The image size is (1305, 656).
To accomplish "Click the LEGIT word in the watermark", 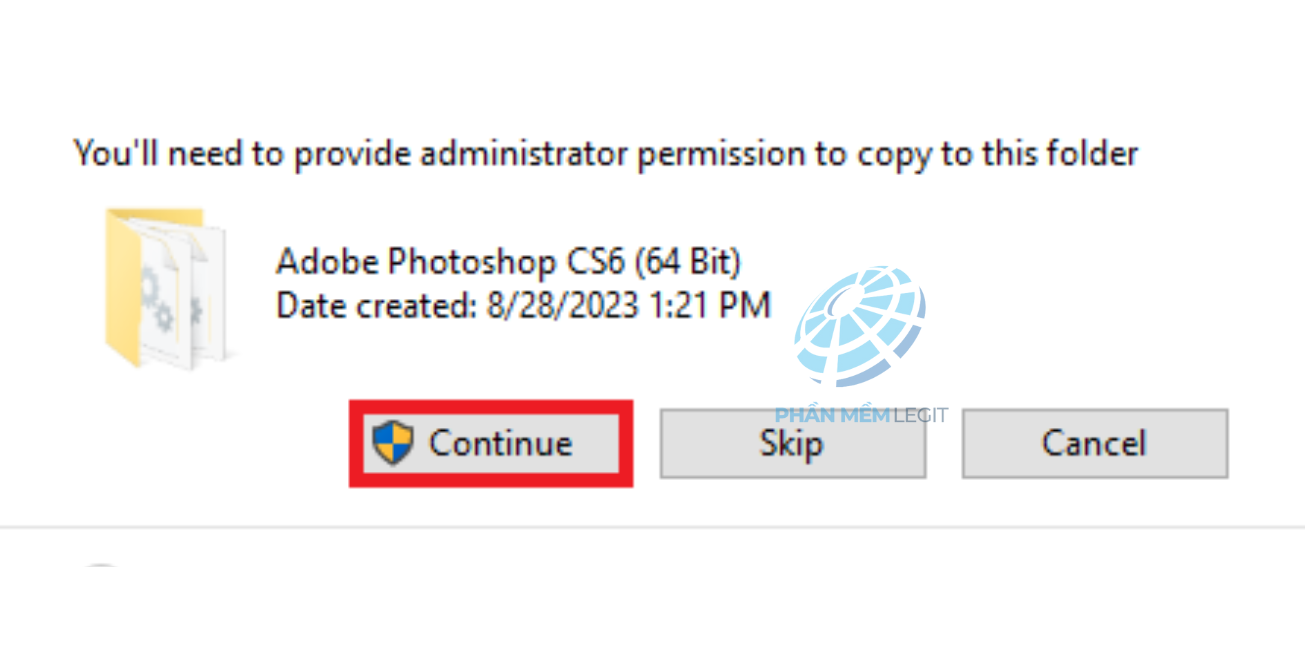I will (x=921, y=415).
